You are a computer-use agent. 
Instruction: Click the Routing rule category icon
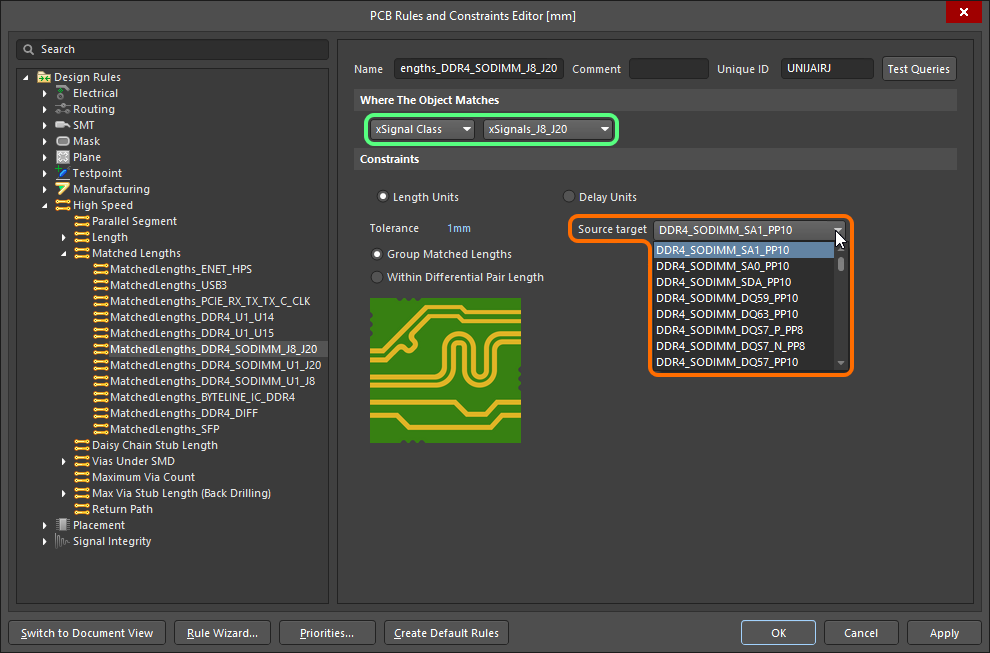point(63,109)
